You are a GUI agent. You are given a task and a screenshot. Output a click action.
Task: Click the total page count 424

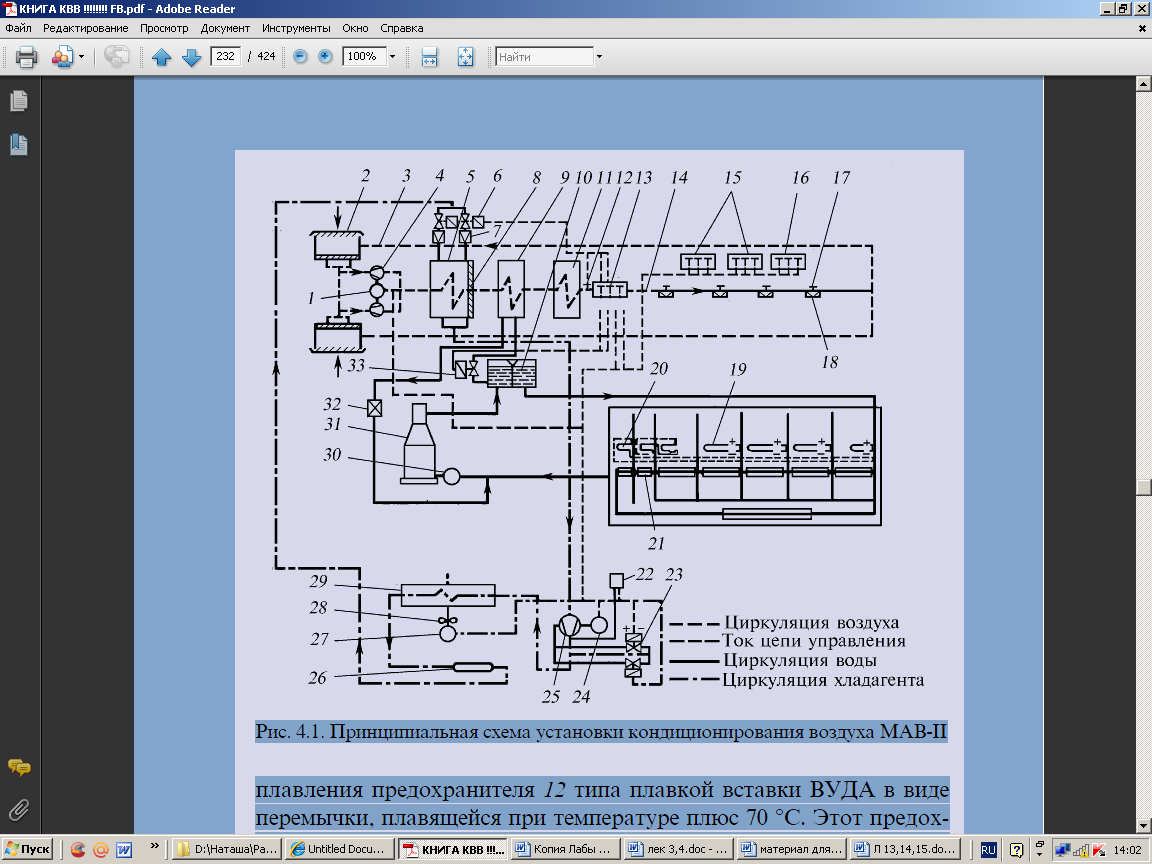pyautogui.click(x=266, y=57)
